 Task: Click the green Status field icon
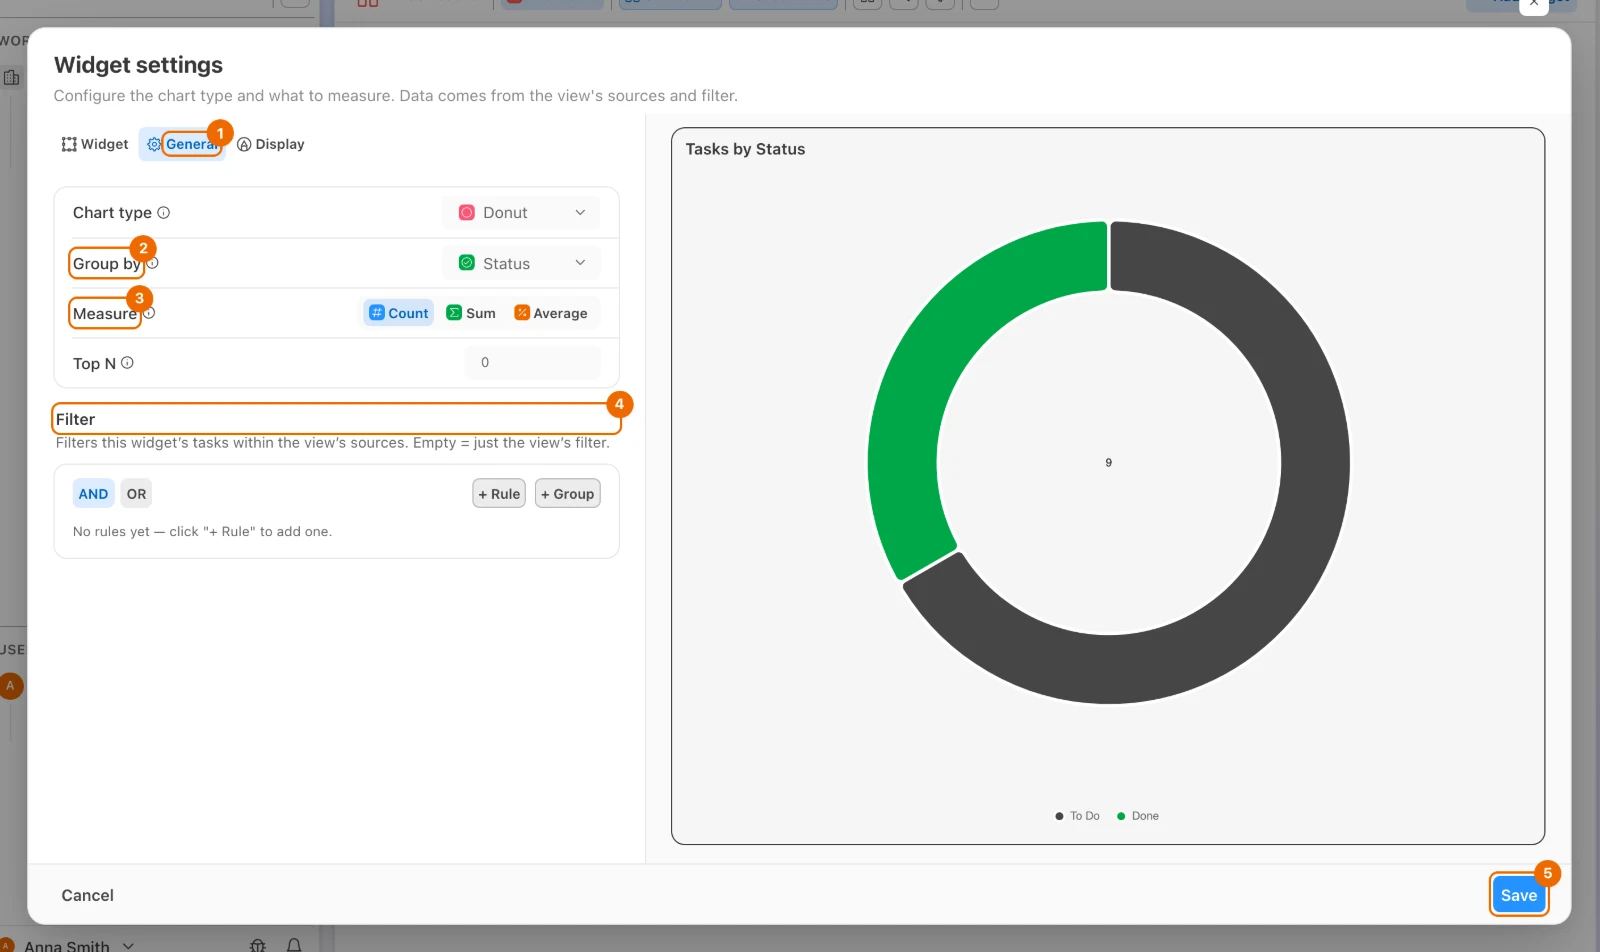(x=466, y=263)
